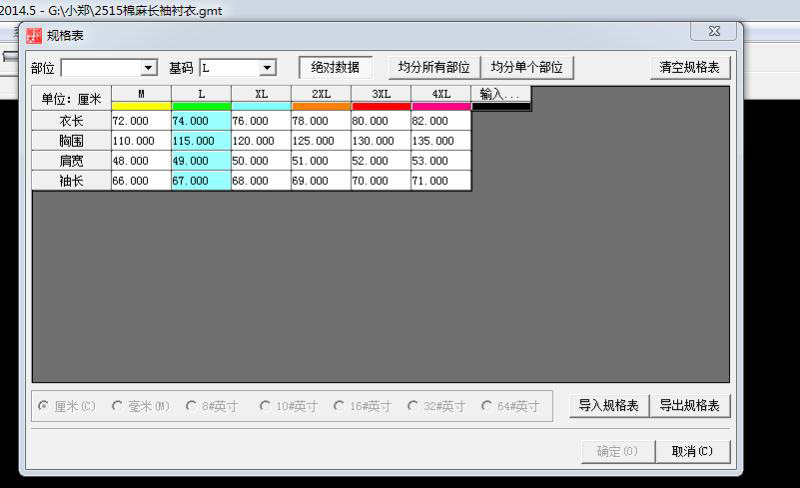Click the 输入... new size column header
Viewport: 800px width, 488px height.
click(x=501, y=94)
